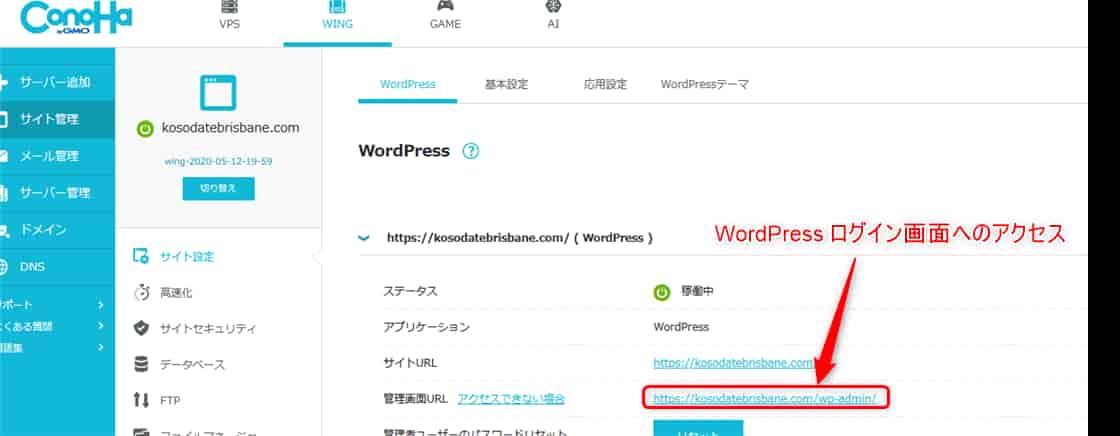
Task: Open the WordPressテーマ tab
Action: click(x=705, y=84)
